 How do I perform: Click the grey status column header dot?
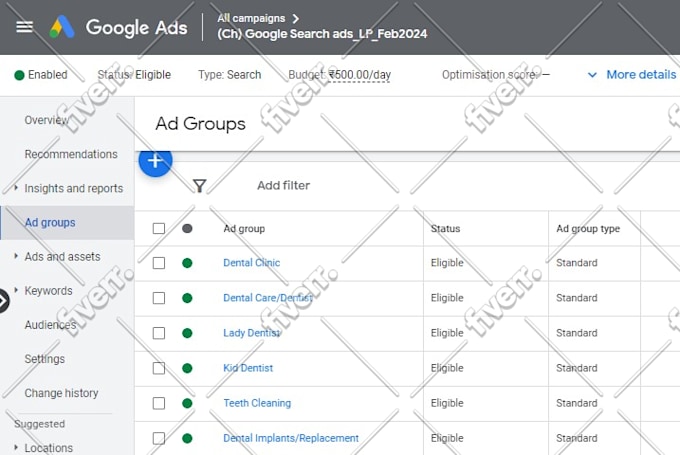pos(187,228)
